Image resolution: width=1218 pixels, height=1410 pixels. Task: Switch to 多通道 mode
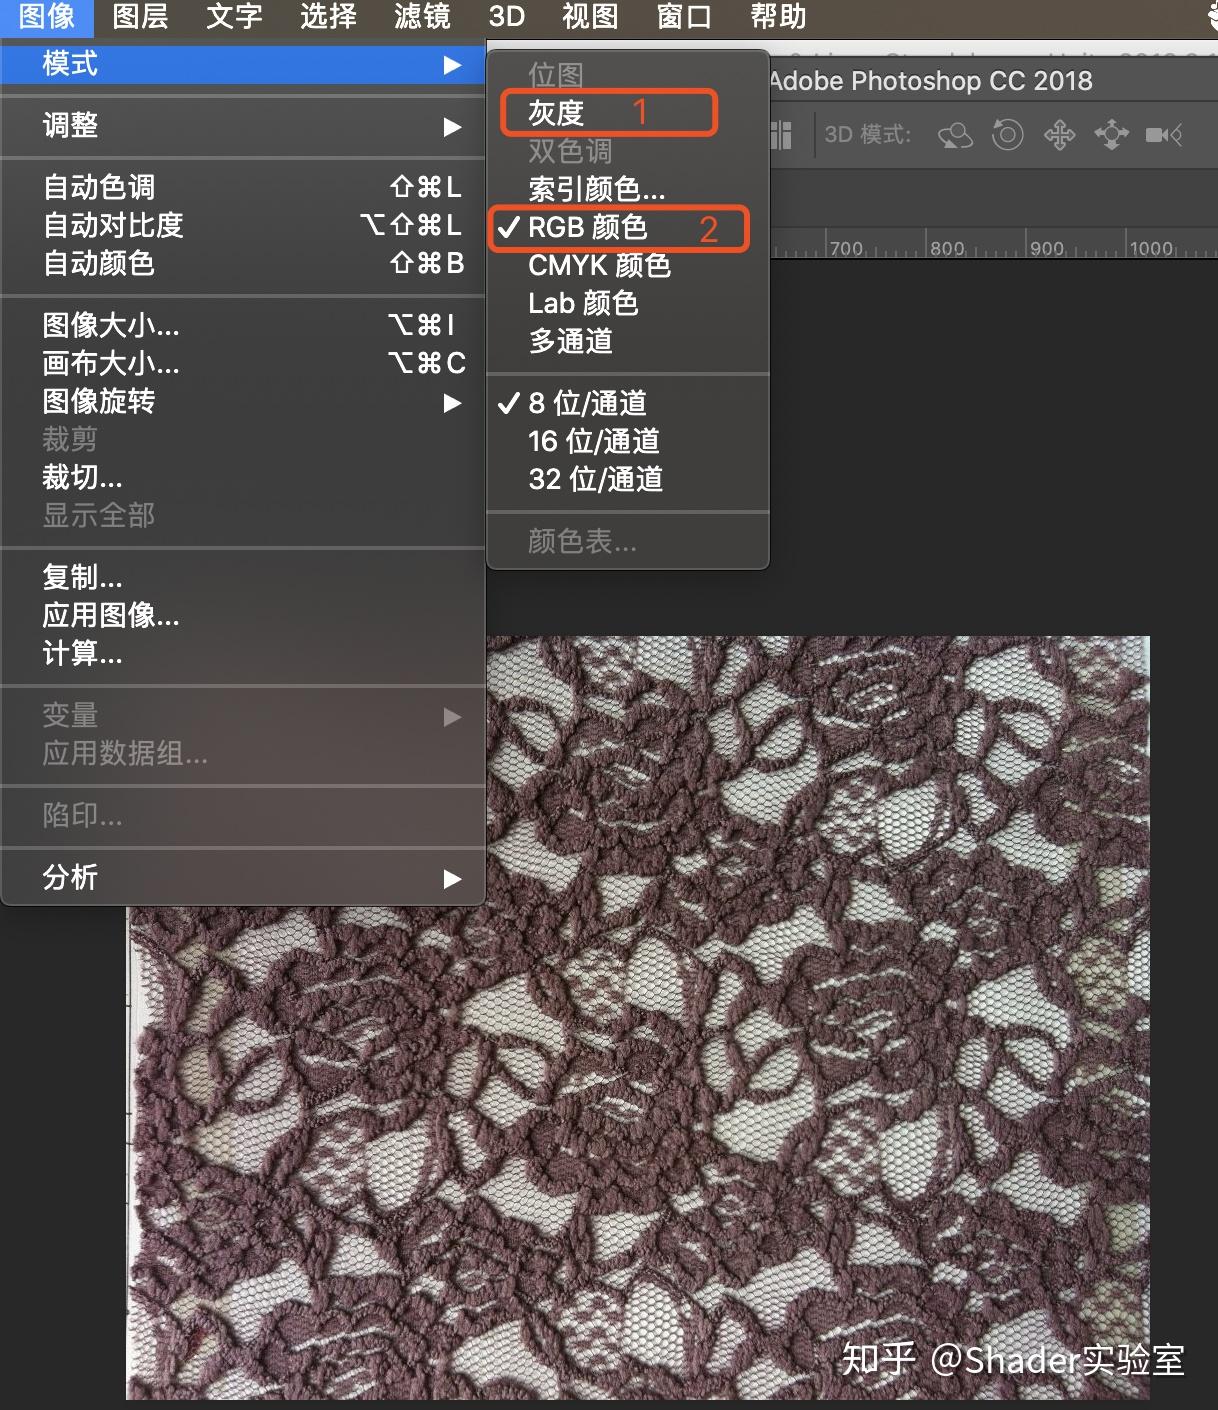pyautogui.click(x=628, y=341)
